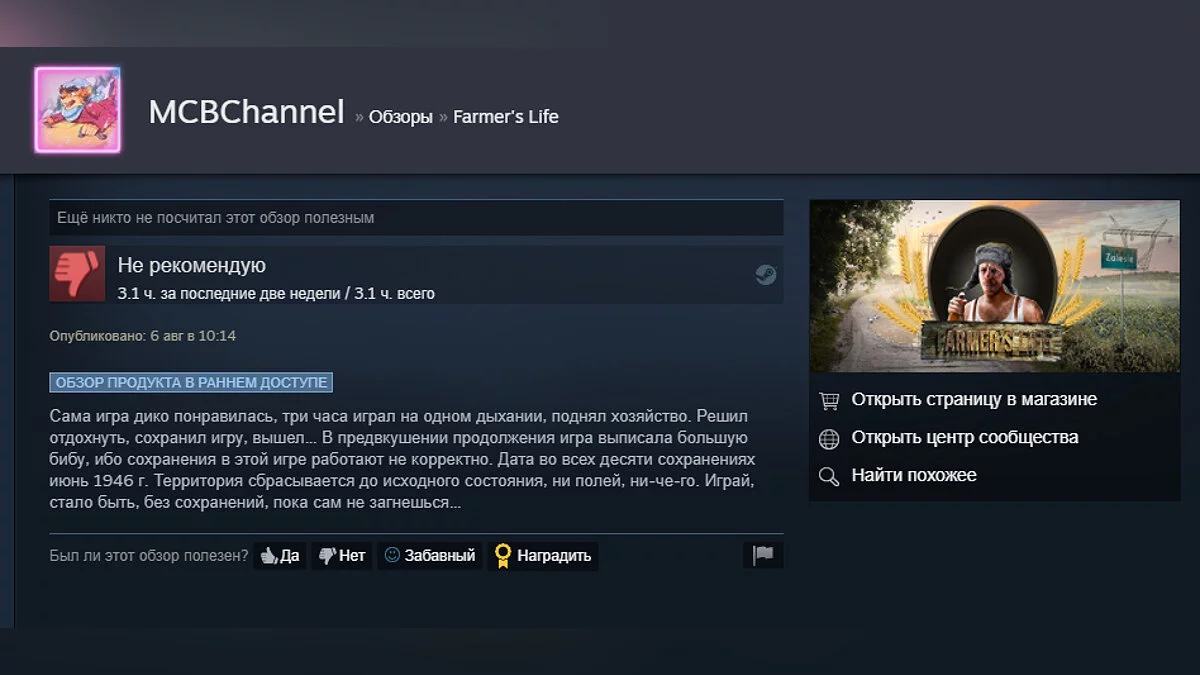Click the red thumbs-down recommendation icon
The width and height of the screenshot is (1200, 675).
[77, 274]
